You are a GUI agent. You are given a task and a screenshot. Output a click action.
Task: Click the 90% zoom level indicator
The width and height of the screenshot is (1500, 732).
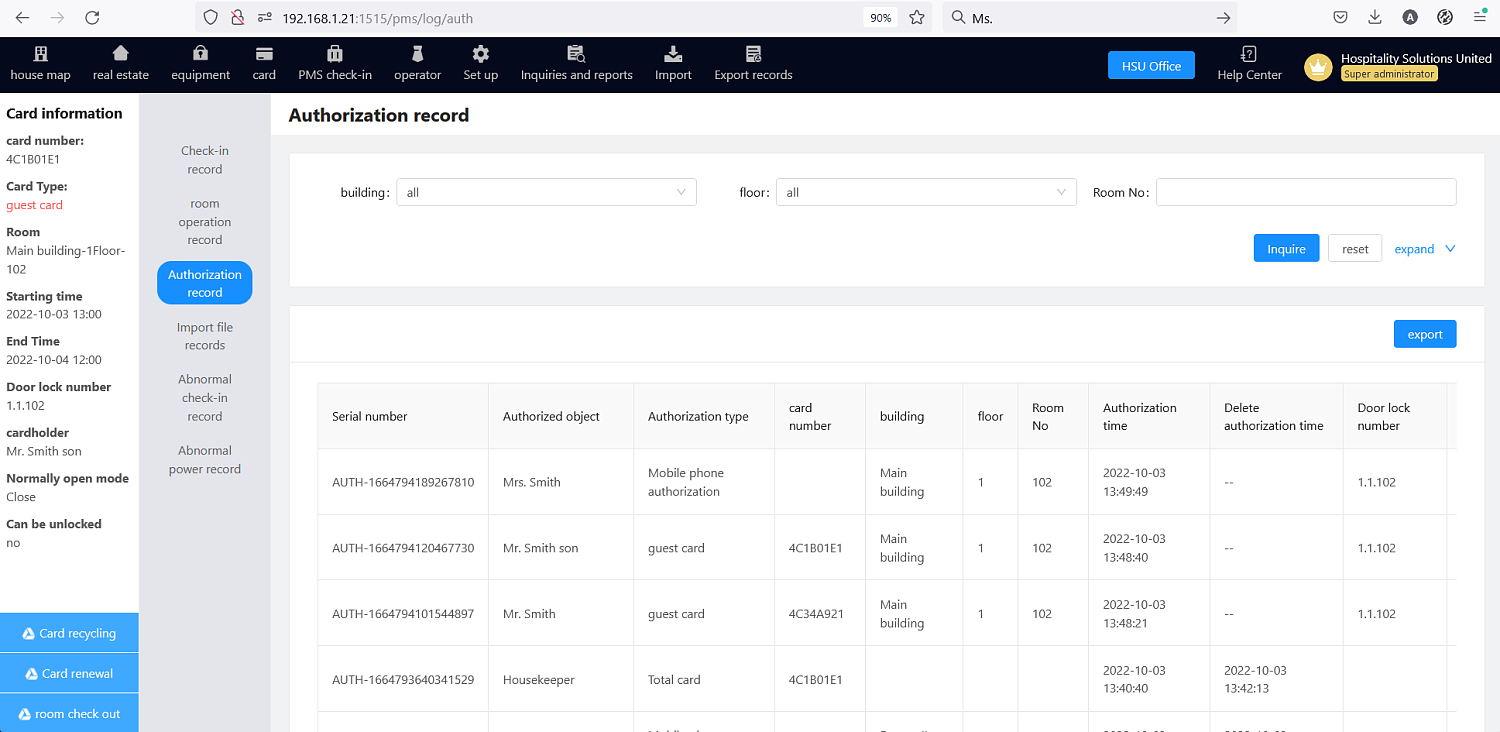[881, 18]
